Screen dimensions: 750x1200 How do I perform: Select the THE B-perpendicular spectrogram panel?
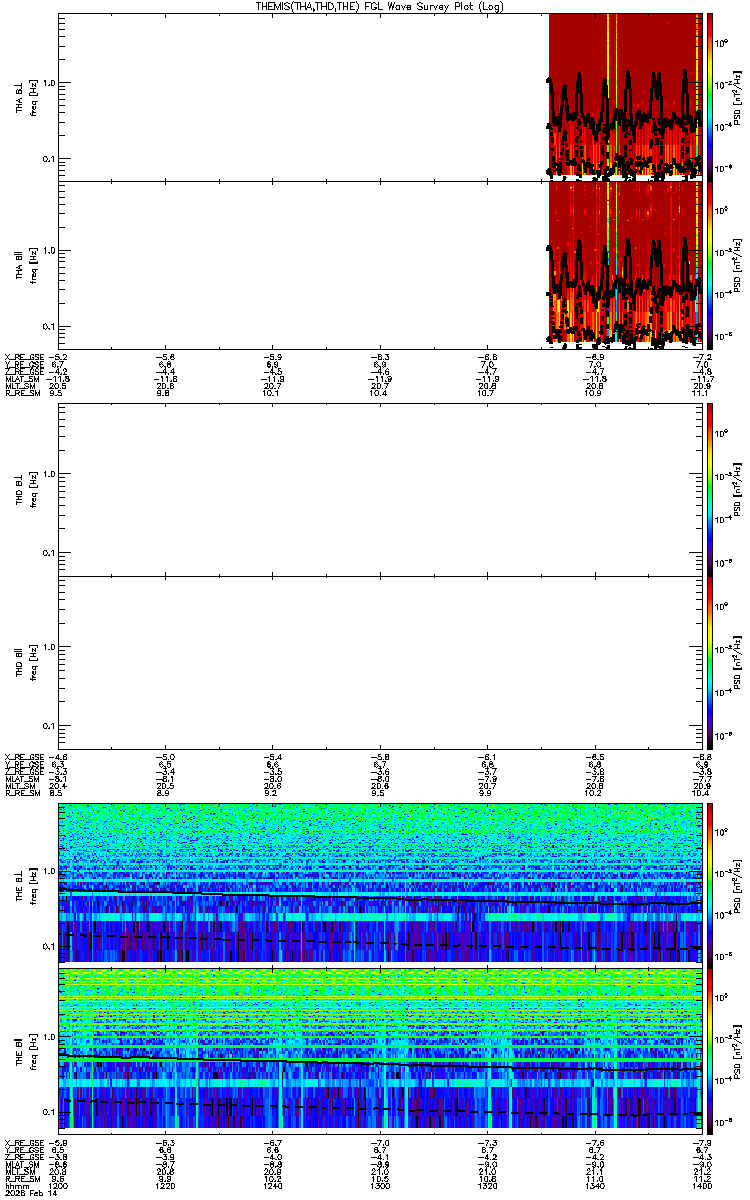tap(380, 884)
